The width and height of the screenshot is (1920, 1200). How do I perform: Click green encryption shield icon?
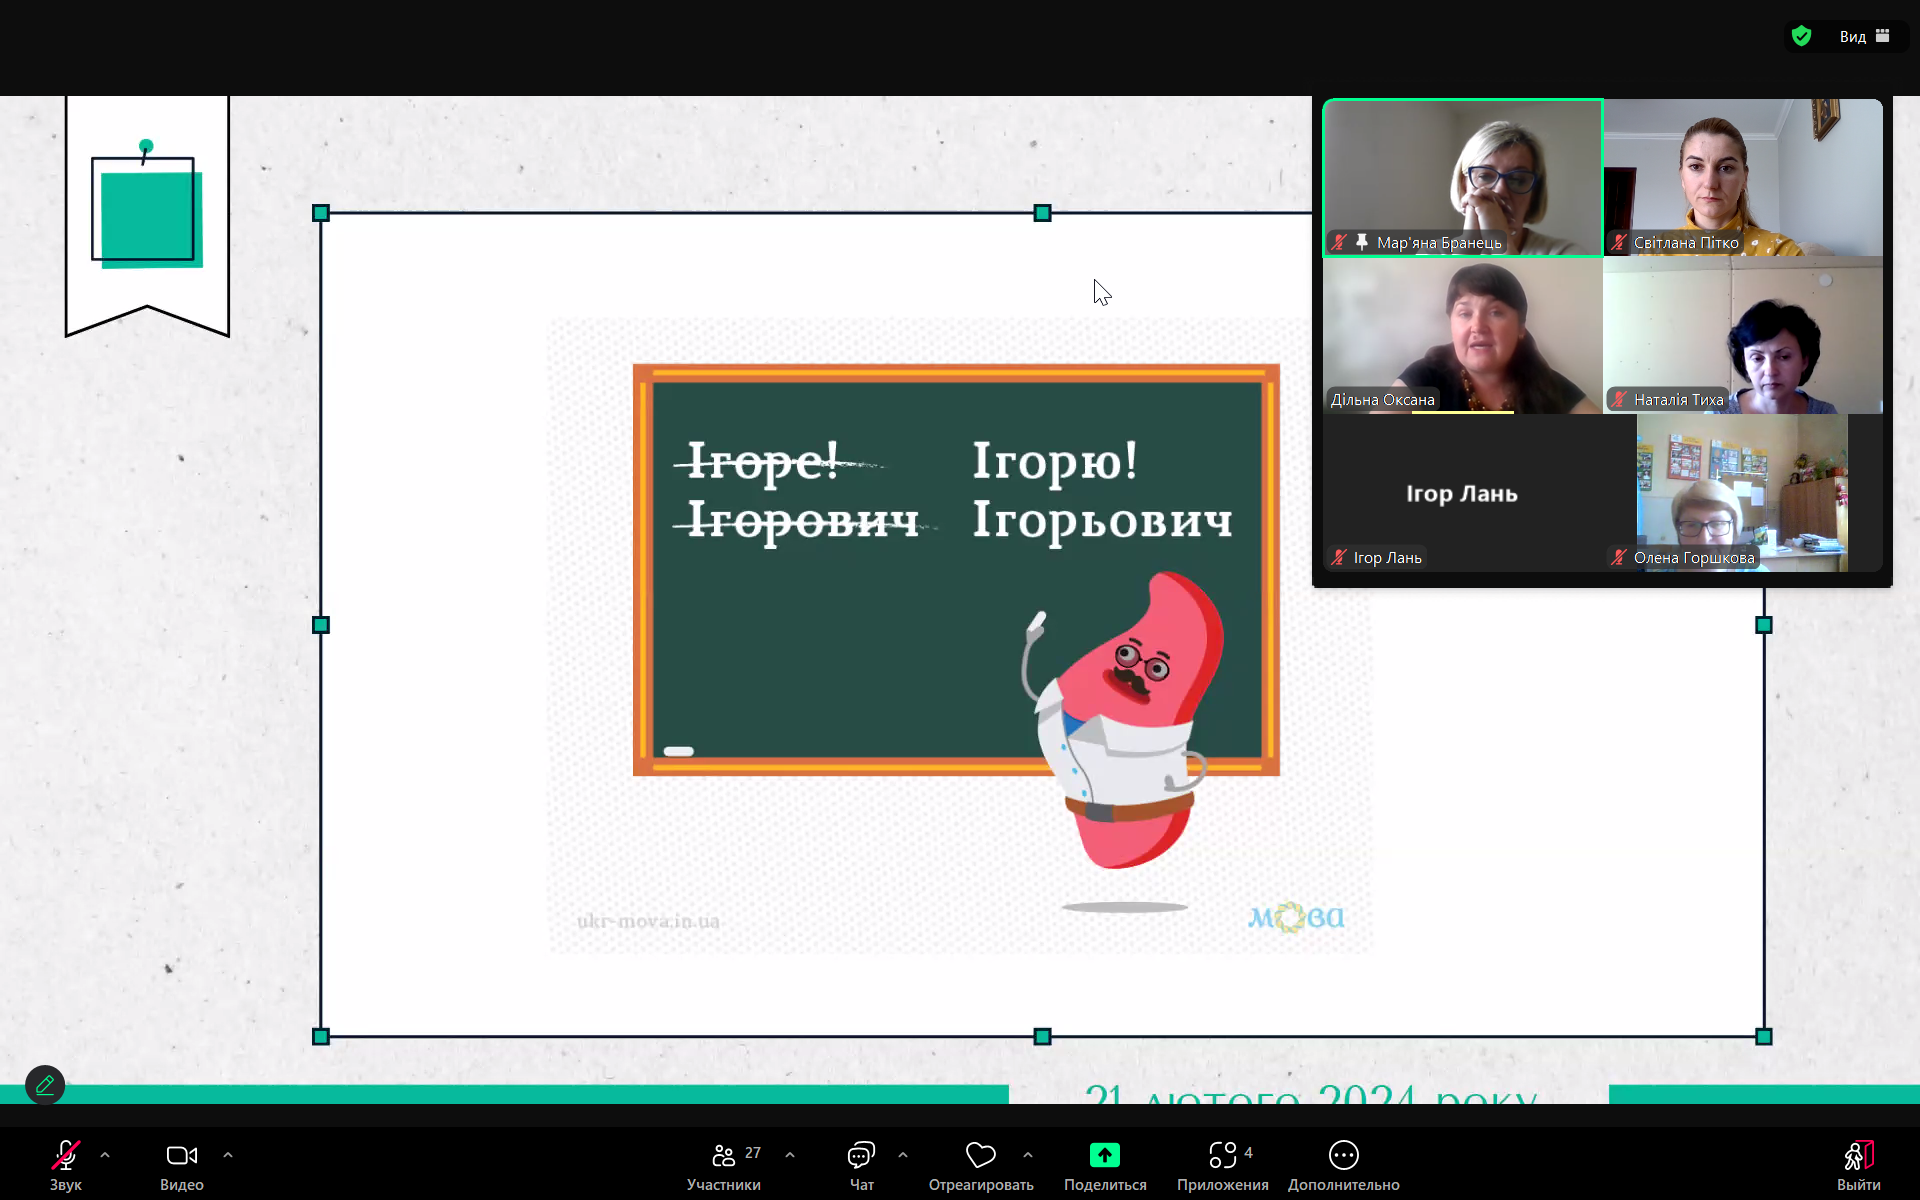(x=1801, y=37)
